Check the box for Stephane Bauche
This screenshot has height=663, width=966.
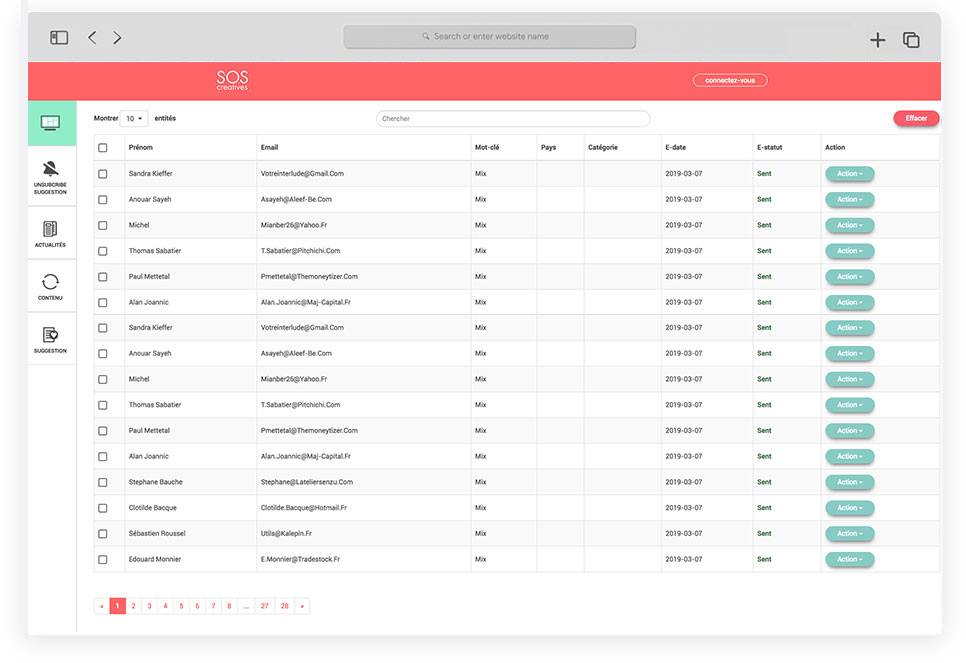click(103, 482)
